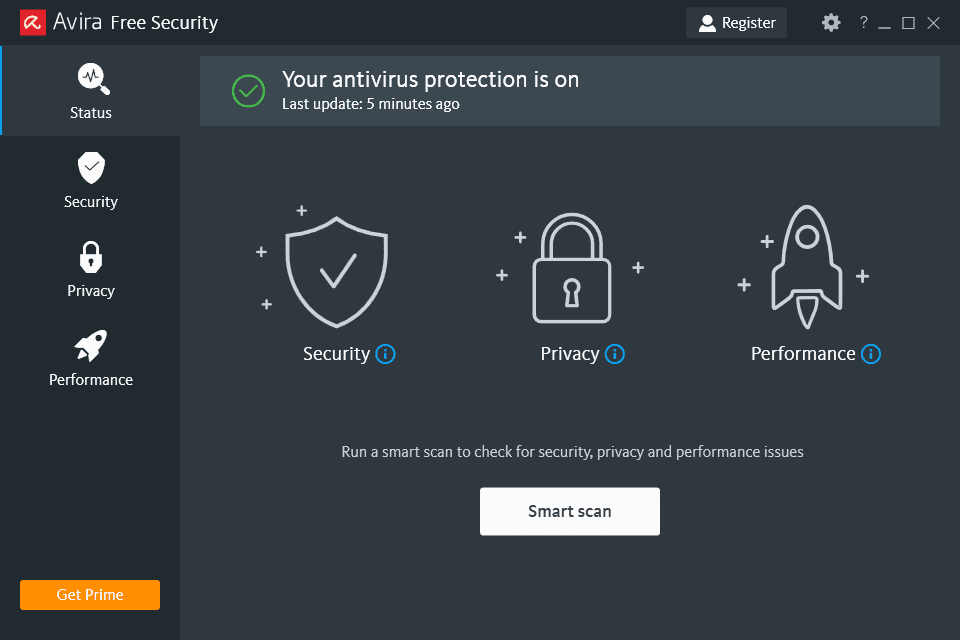Click the Get Prime upgrade button

pyautogui.click(x=89, y=594)
